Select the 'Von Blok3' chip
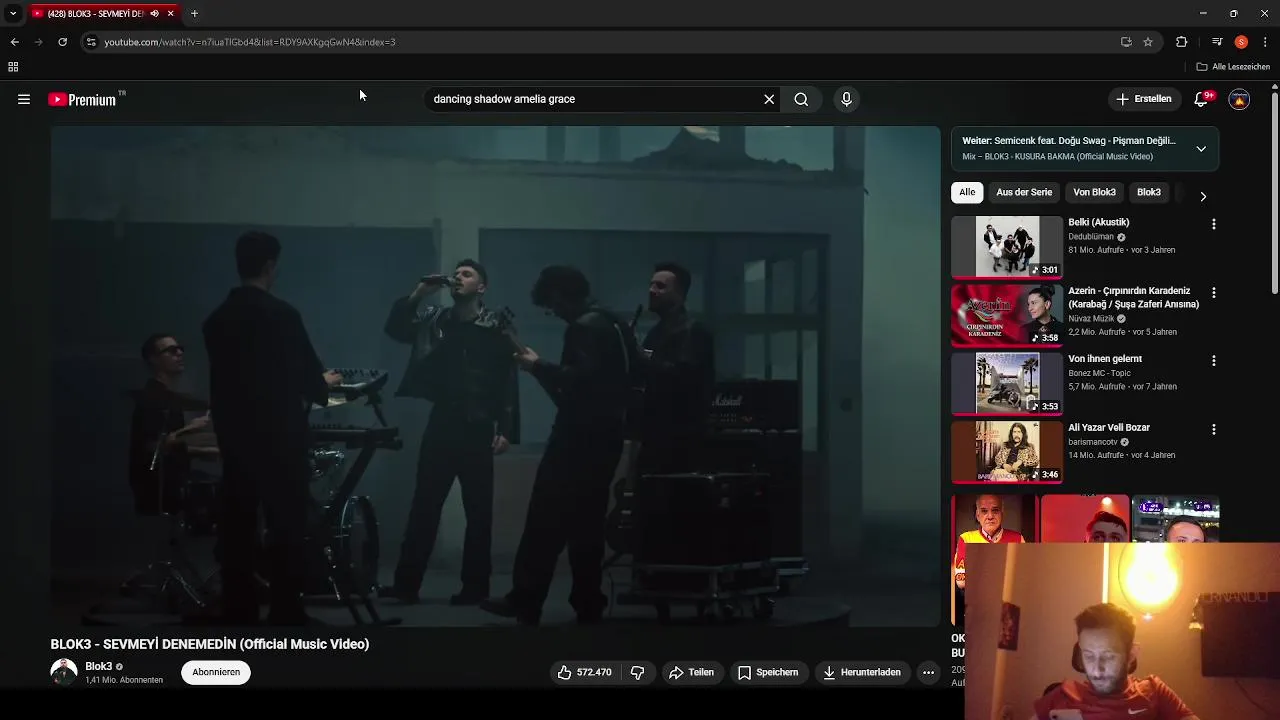The height and width of the screenshot is (720, 1280). (1094, 192)
